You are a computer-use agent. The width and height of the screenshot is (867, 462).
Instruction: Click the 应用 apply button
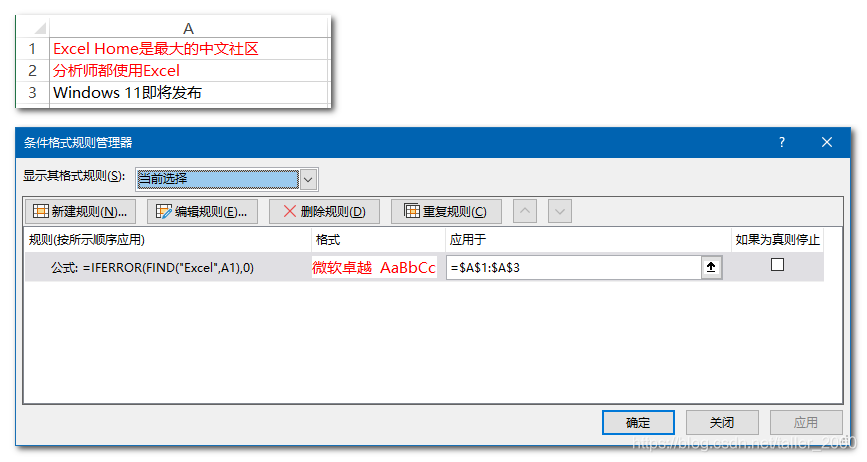point(806,423)
